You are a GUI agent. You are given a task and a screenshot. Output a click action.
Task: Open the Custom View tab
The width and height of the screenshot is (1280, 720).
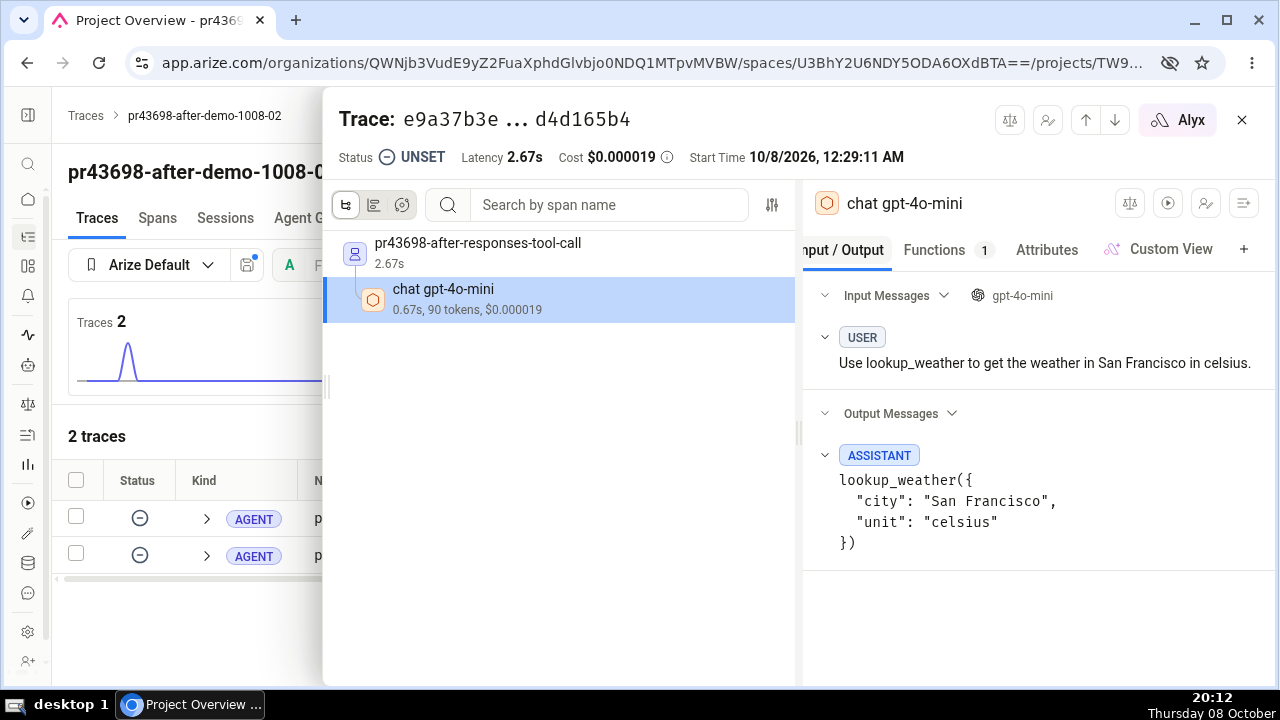click(1158, 249)
